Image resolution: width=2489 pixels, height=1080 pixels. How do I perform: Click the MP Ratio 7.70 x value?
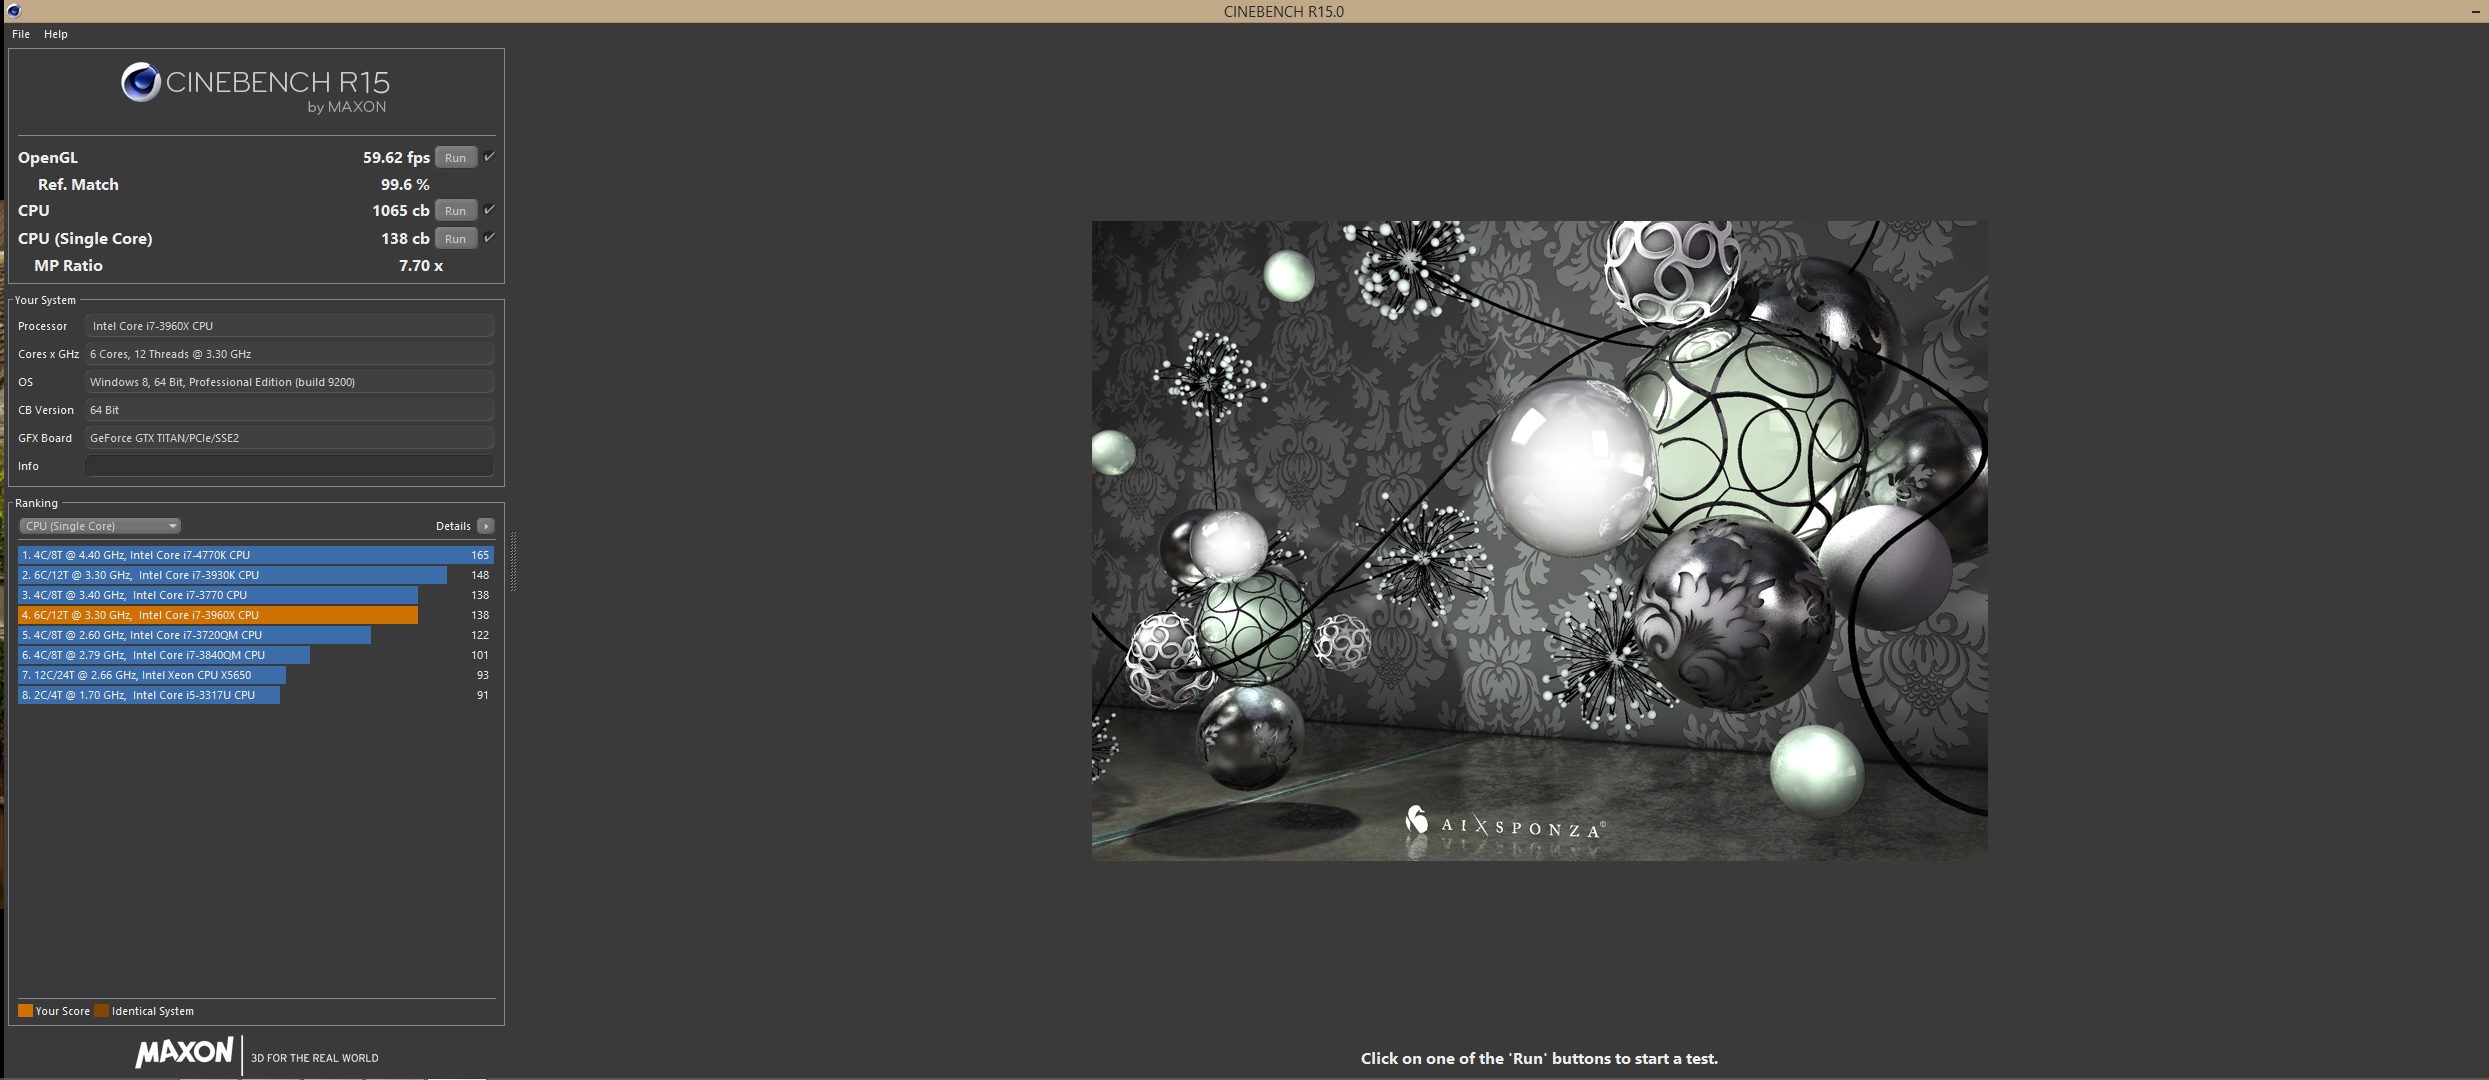[421, 266]
